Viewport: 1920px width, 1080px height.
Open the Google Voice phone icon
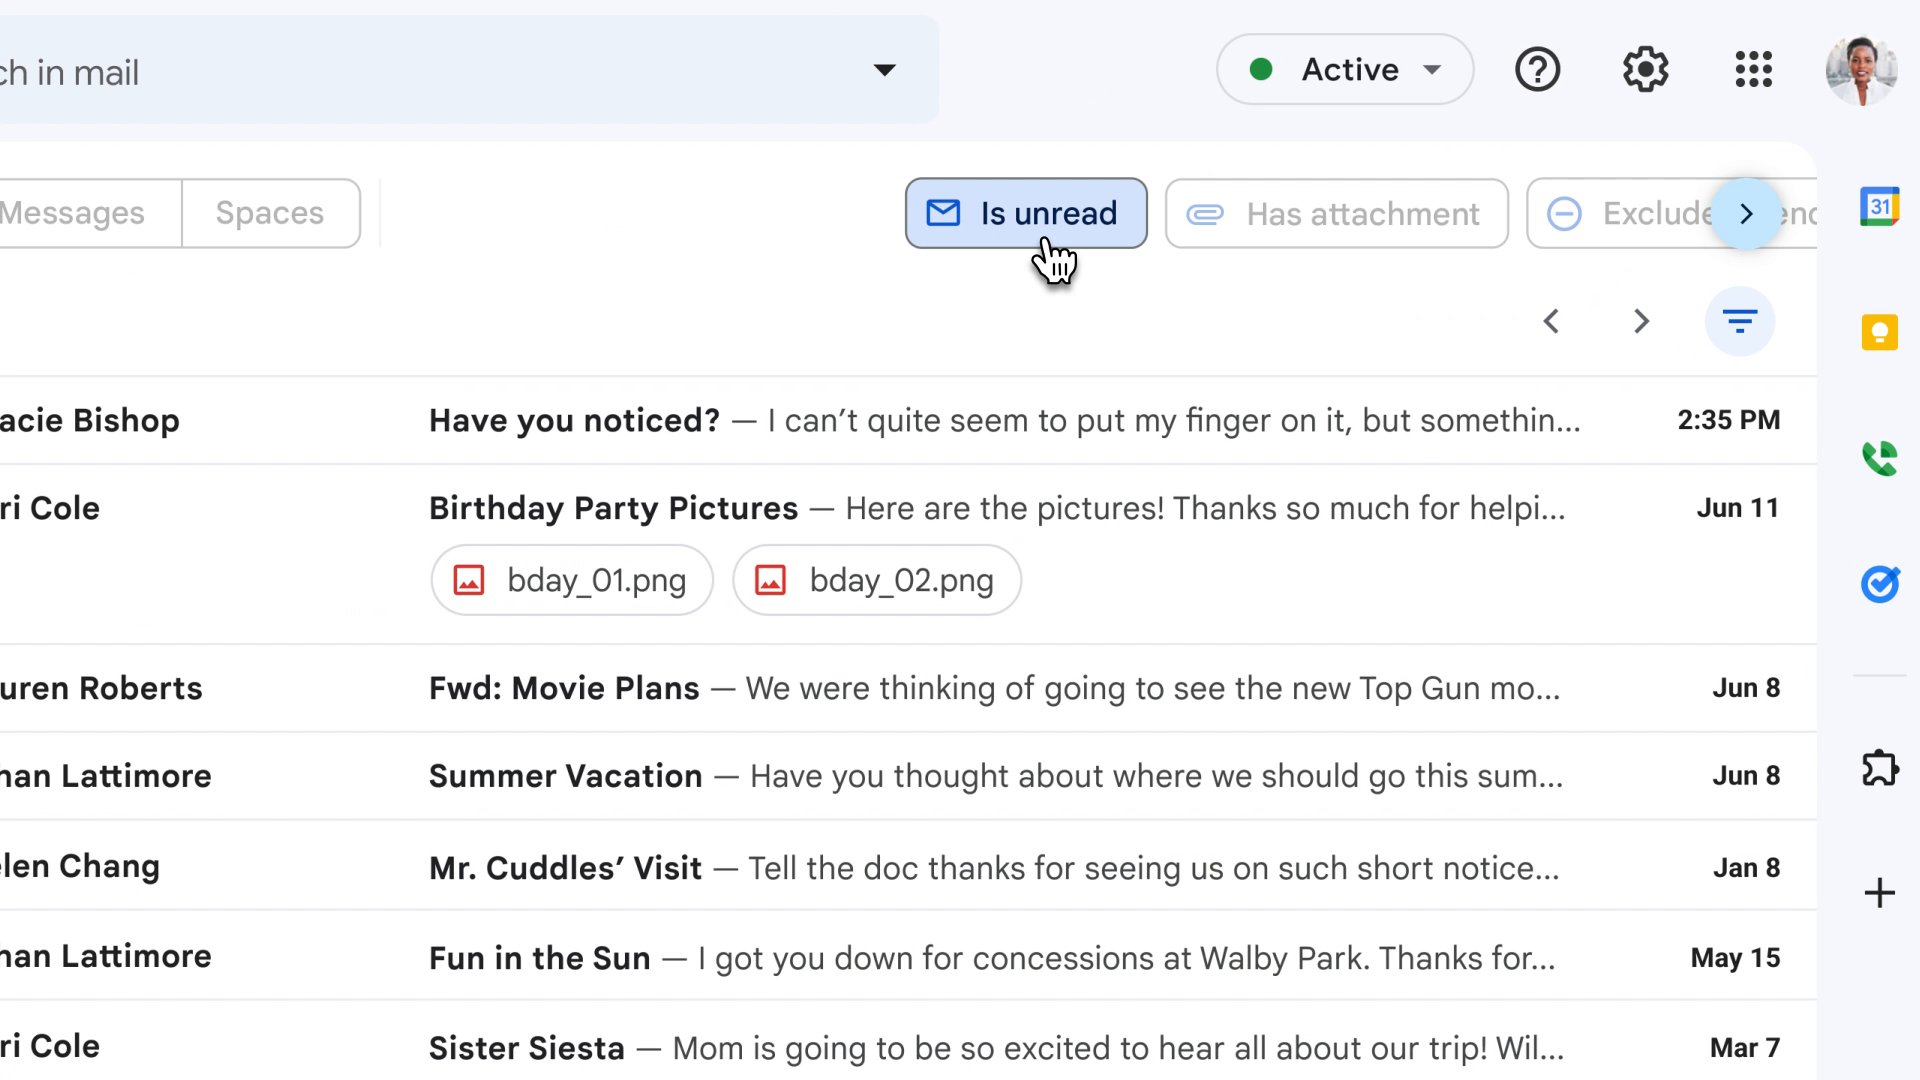pyautogui.click(x=1879, y=458)
